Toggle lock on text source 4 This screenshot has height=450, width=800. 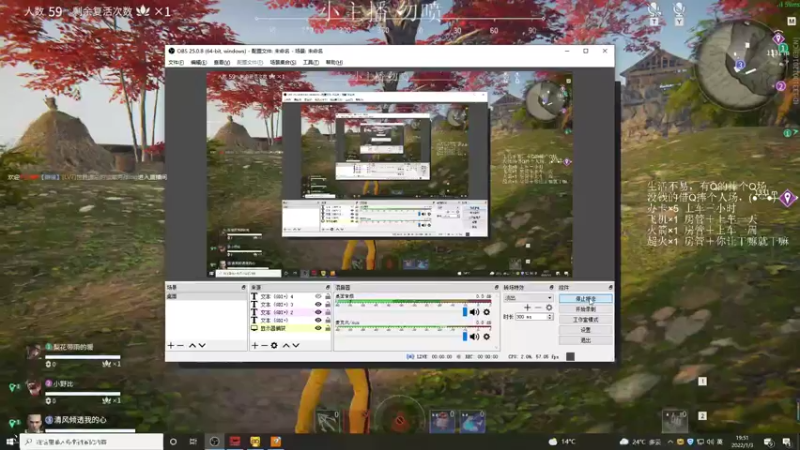pyautogui.click(x=328, y=296)
